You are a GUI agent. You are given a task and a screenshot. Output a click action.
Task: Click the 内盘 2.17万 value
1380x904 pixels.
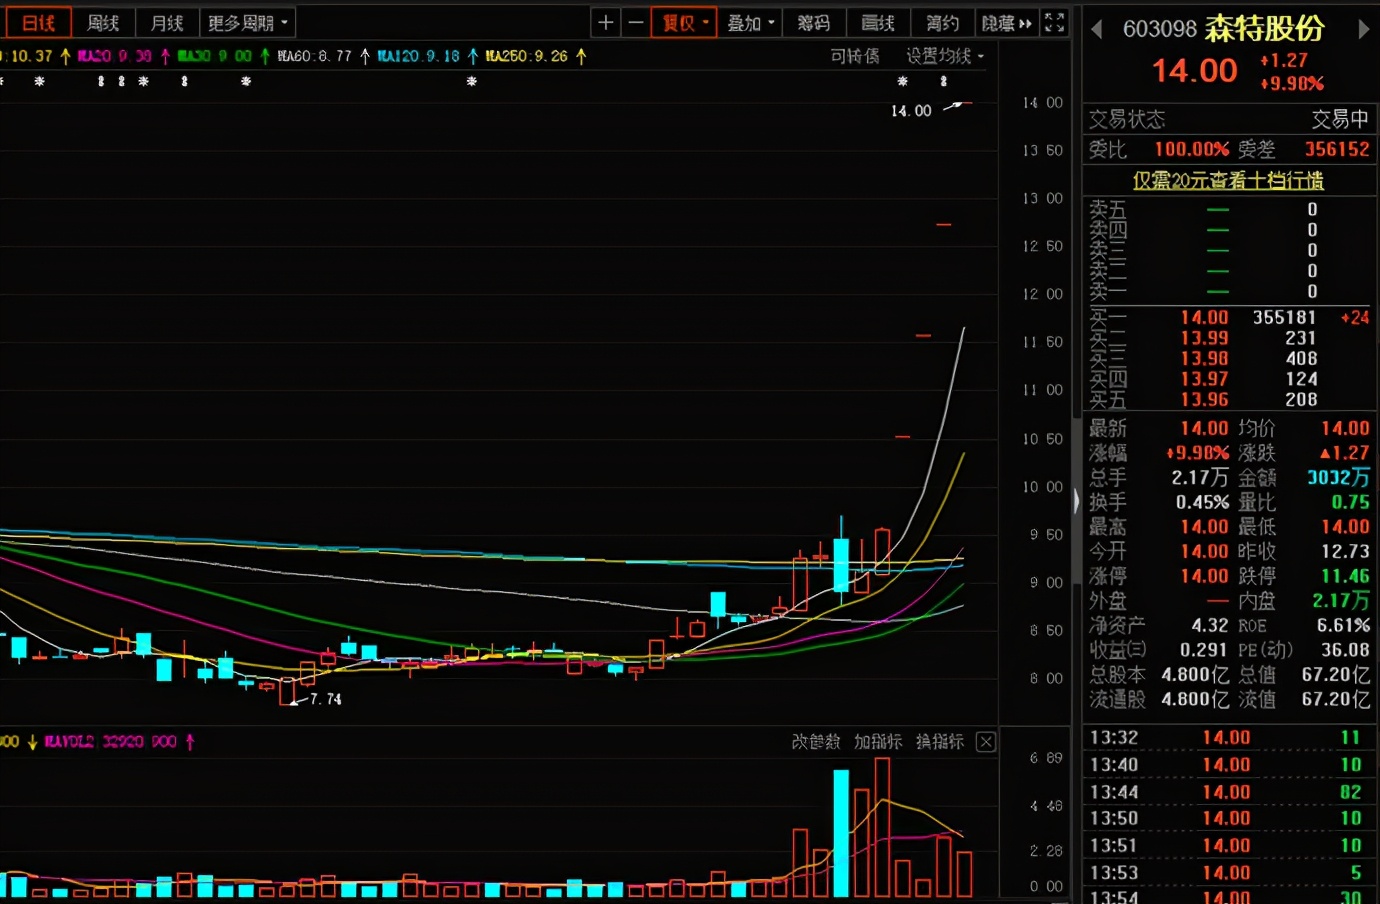pyautogui.click(x=1341, y=600)
